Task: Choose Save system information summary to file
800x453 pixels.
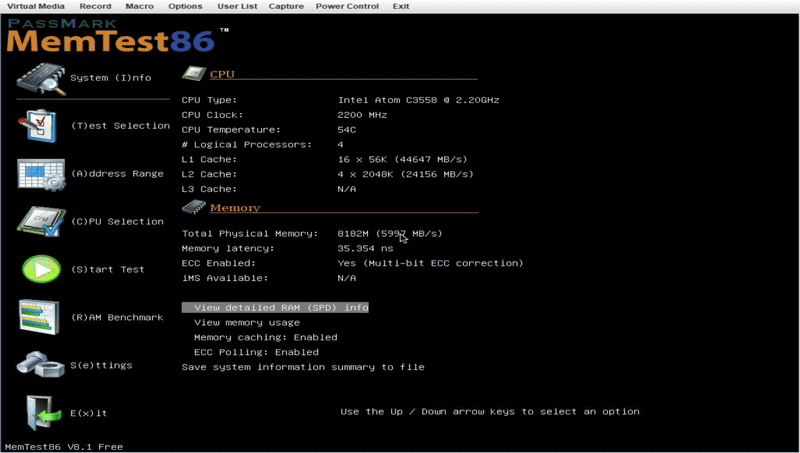Action: tap(303, 367)
